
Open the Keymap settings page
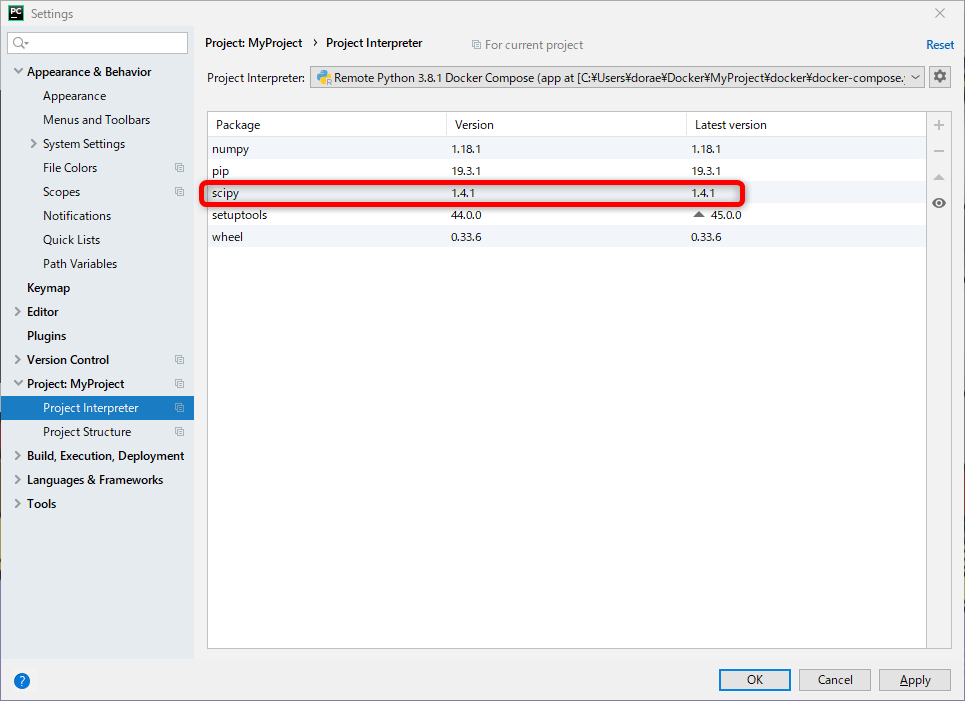(49, 288)
